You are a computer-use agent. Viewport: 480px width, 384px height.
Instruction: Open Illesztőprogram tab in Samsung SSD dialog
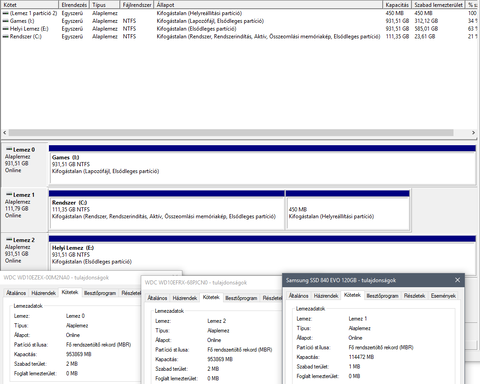pyautogui.click(x=382, y=296)
